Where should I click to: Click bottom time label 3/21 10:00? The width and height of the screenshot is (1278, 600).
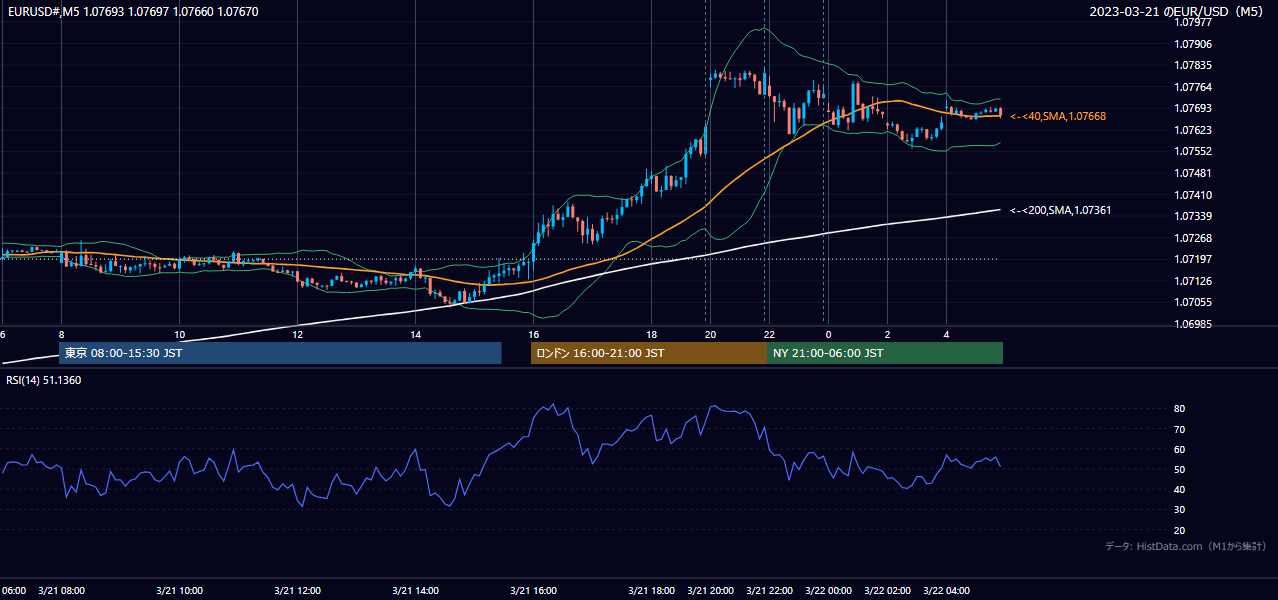180,590
